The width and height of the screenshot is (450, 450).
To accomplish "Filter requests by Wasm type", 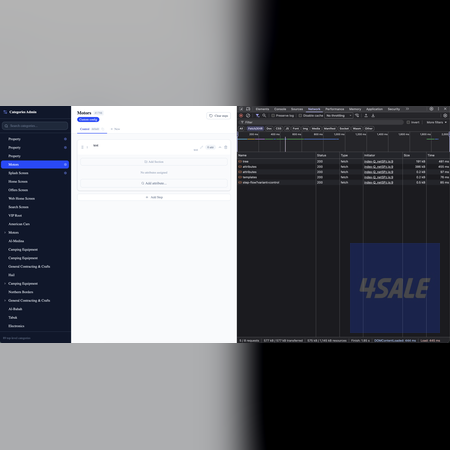I will tap(357, 128).
